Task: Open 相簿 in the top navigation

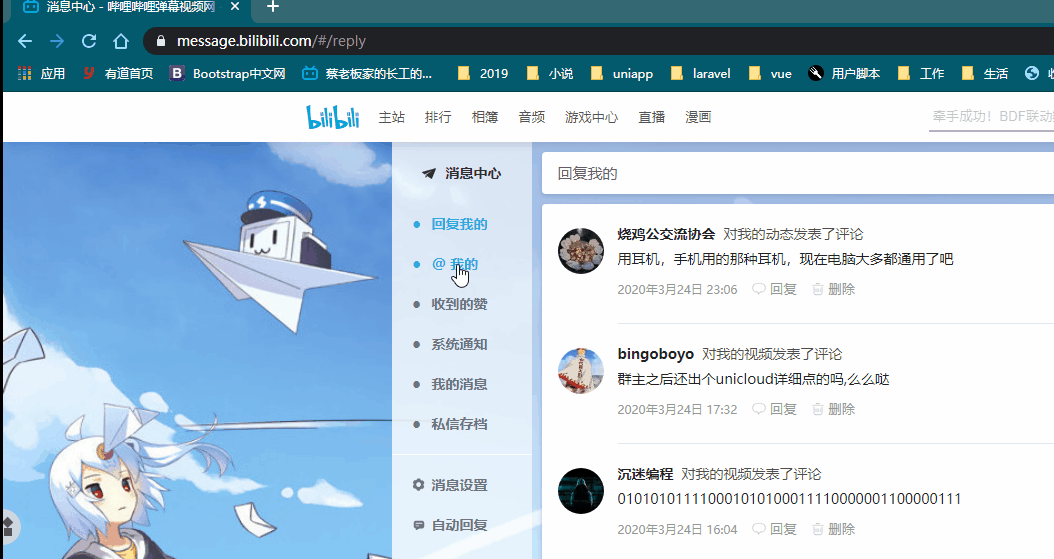Action: point(485,117)
